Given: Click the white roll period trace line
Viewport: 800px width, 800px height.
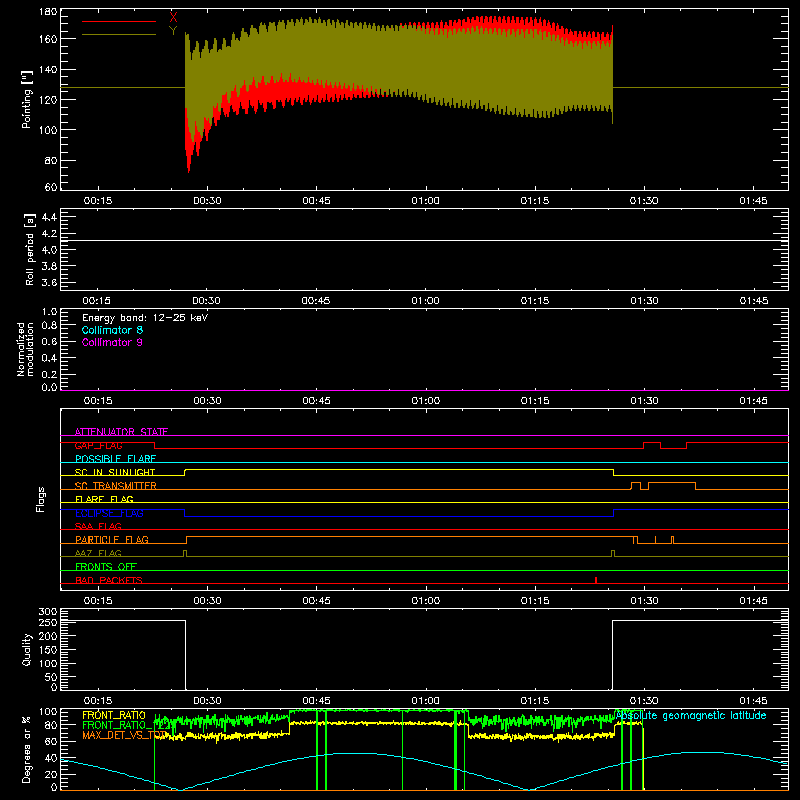Looking at the screenshot, I should (x=424, y=240).
